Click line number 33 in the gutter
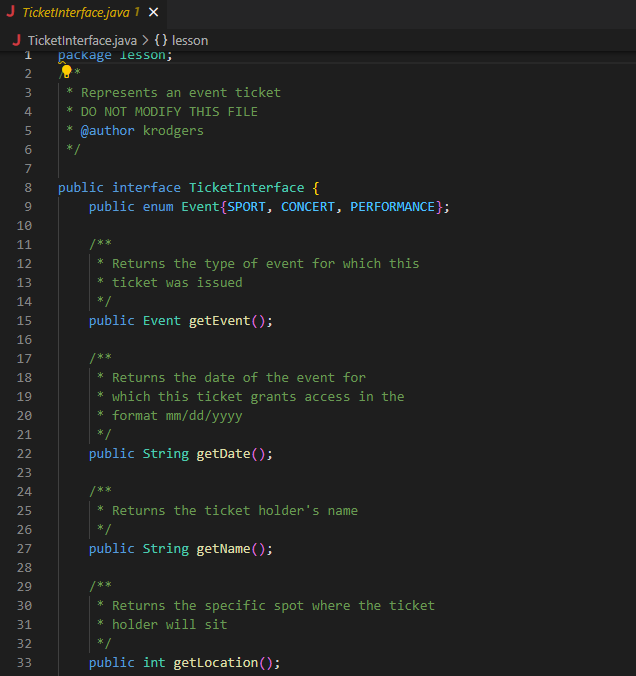636x676 pixels. click(x=24, y=662)
